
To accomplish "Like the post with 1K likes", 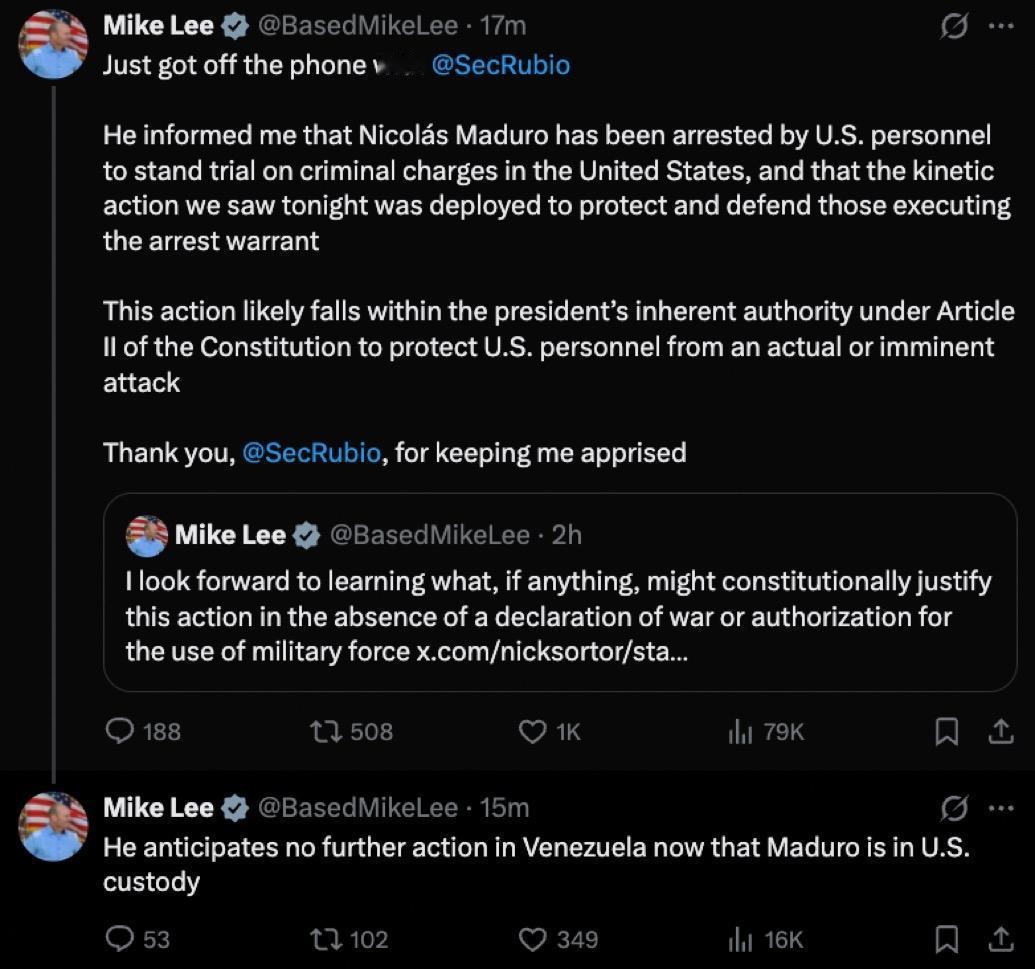I will coord(533,732).
